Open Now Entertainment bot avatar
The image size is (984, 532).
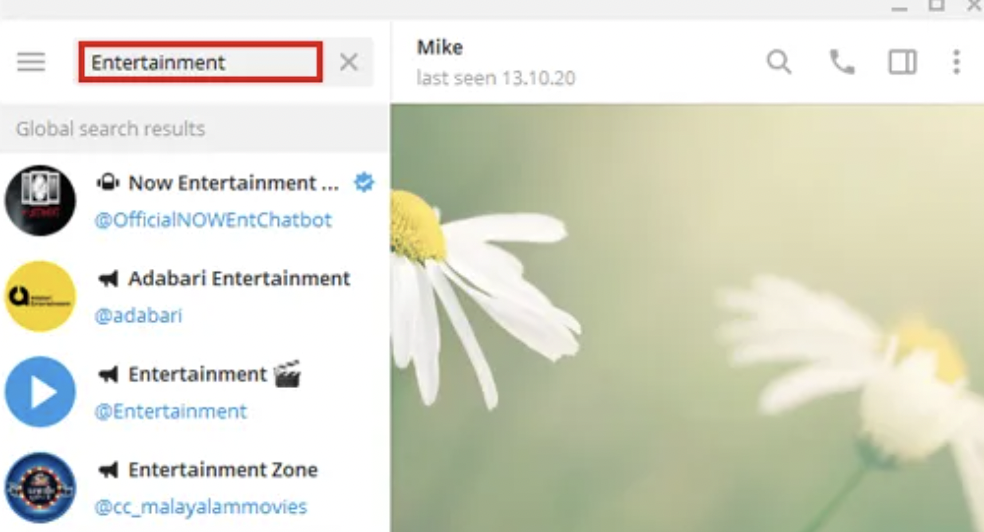(x=40, y=201)
